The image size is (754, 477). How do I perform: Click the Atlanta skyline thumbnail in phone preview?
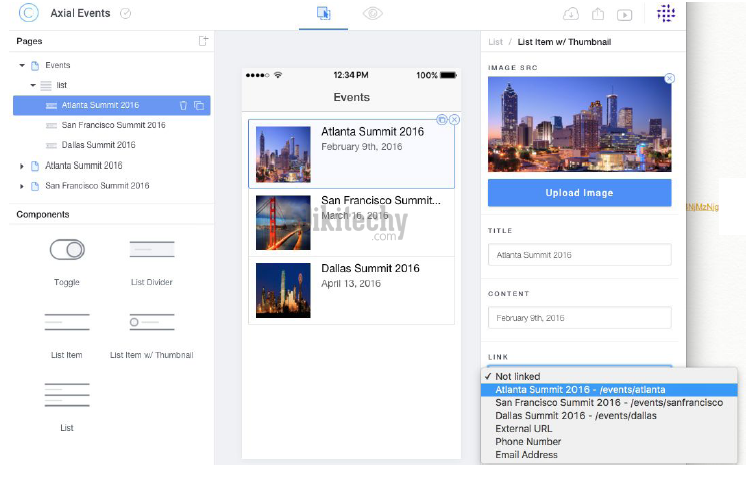pyautogui.click(x=283, y=154)
